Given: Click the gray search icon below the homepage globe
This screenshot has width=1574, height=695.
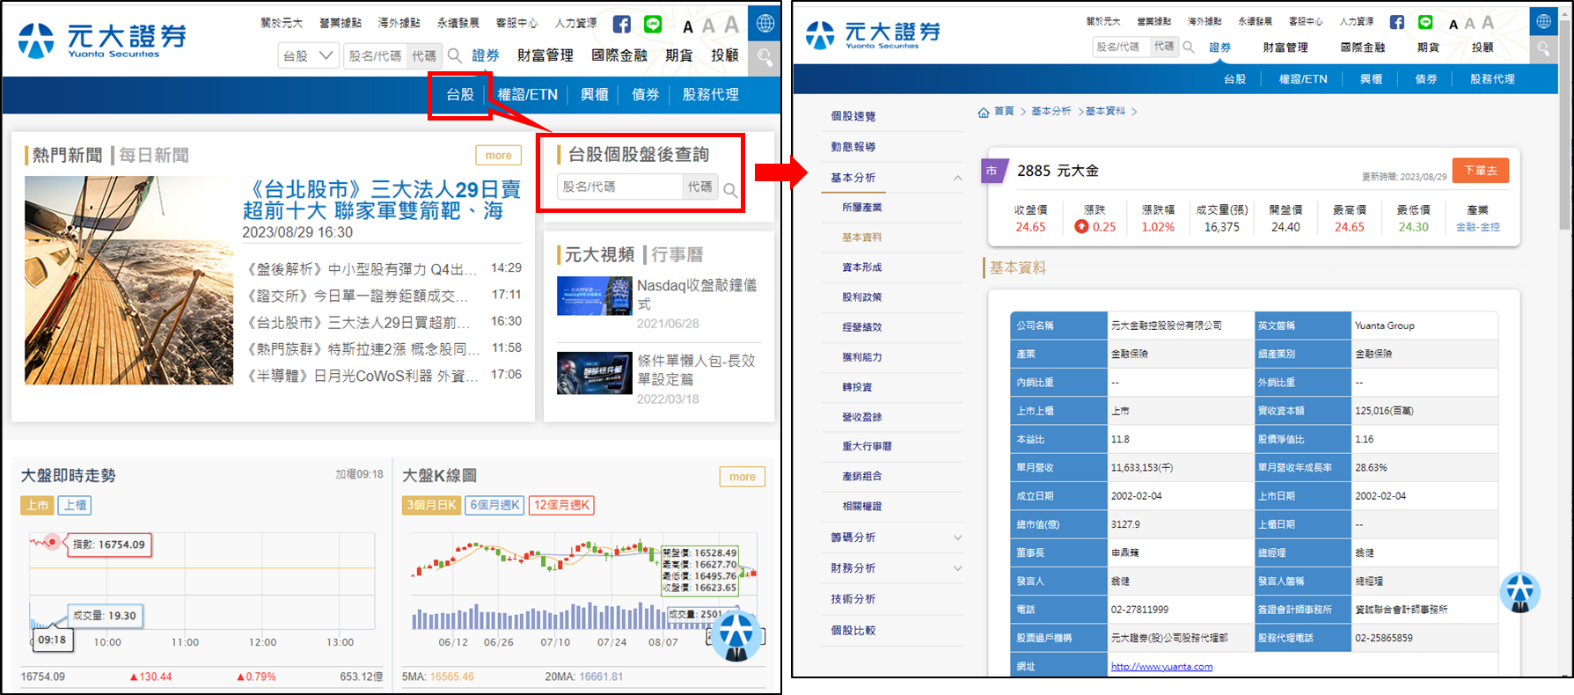Looking at the screenshot, I should click(765, 57).
